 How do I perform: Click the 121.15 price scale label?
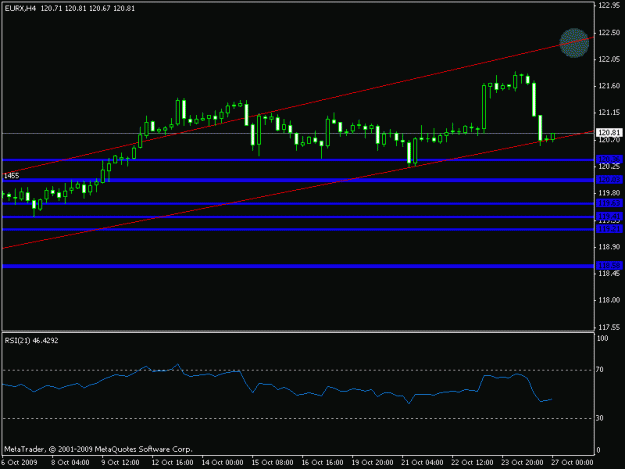click(x=609, y=113)
